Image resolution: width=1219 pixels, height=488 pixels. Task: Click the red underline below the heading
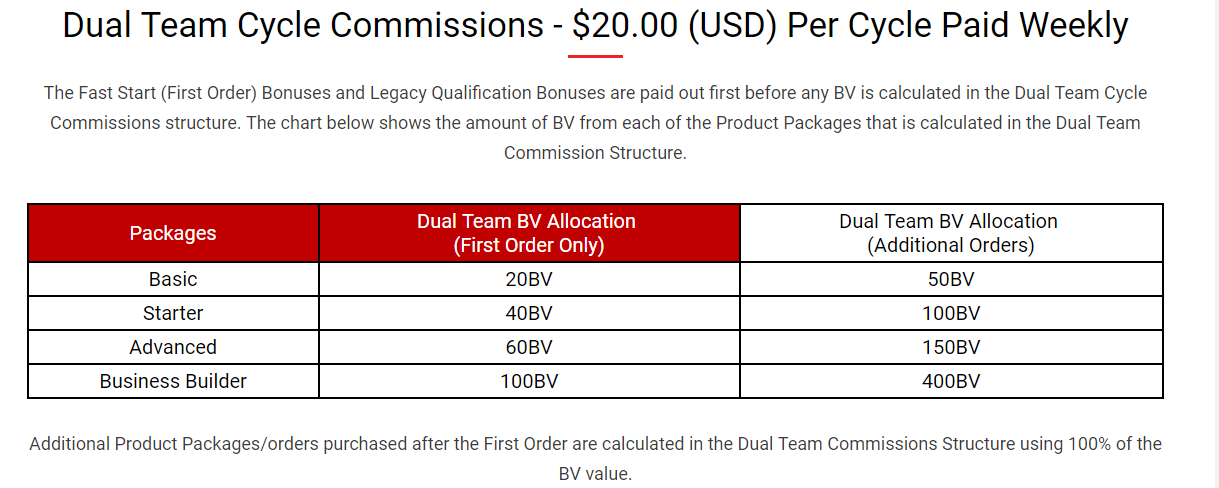pos(595,56)
